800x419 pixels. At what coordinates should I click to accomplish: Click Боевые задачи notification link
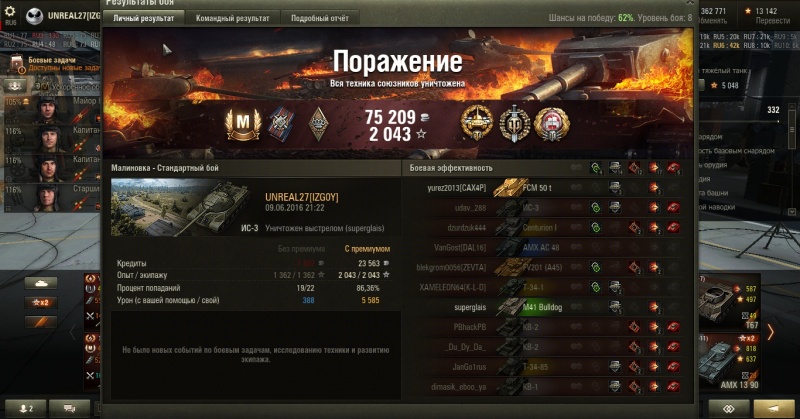pyautogui.click(x=52, y=60)
